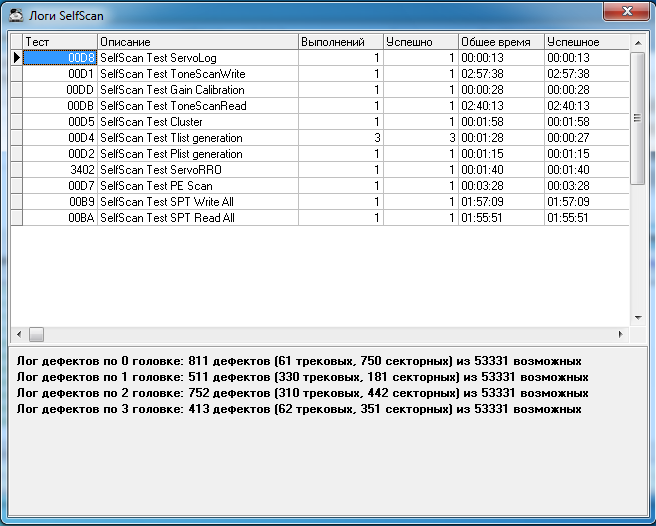
Task: Click SelfScan Test SPT Write All description
Action: pyautogui.click(x=198, y=202)
